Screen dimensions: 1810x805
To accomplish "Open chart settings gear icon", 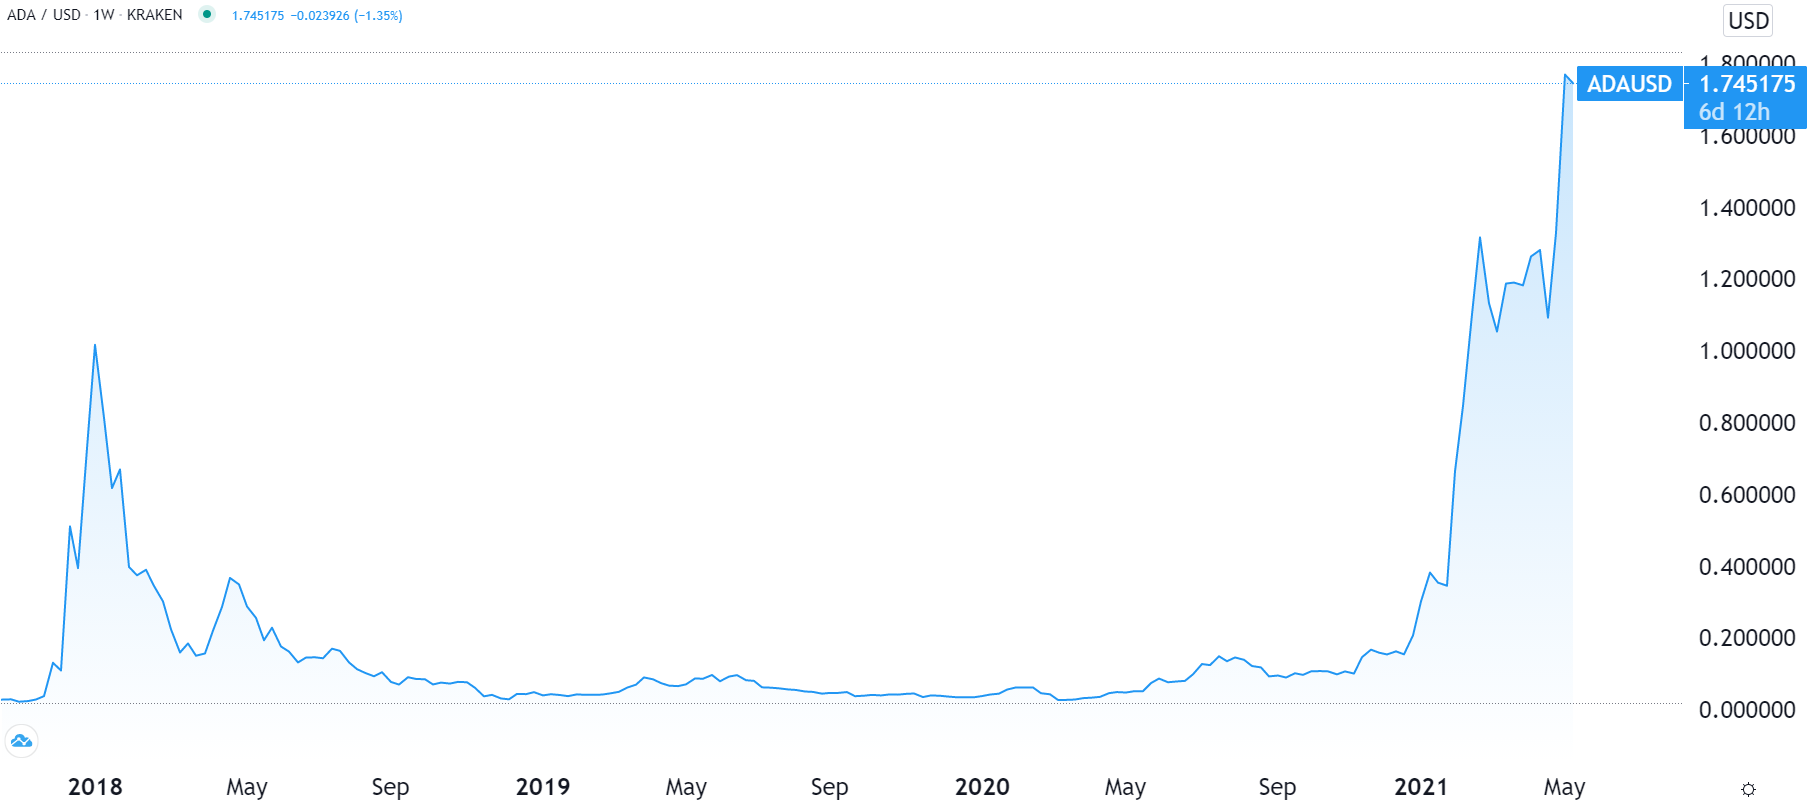I will 1748,790.
